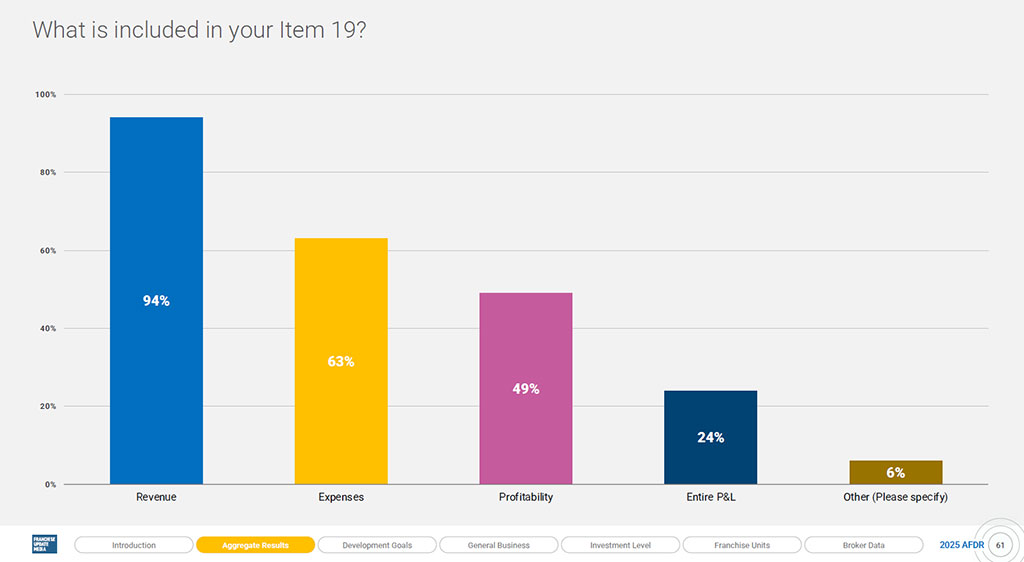1024x562 pixels.
Task: Select the yellow Expenses bar
Action: point(341,361)
